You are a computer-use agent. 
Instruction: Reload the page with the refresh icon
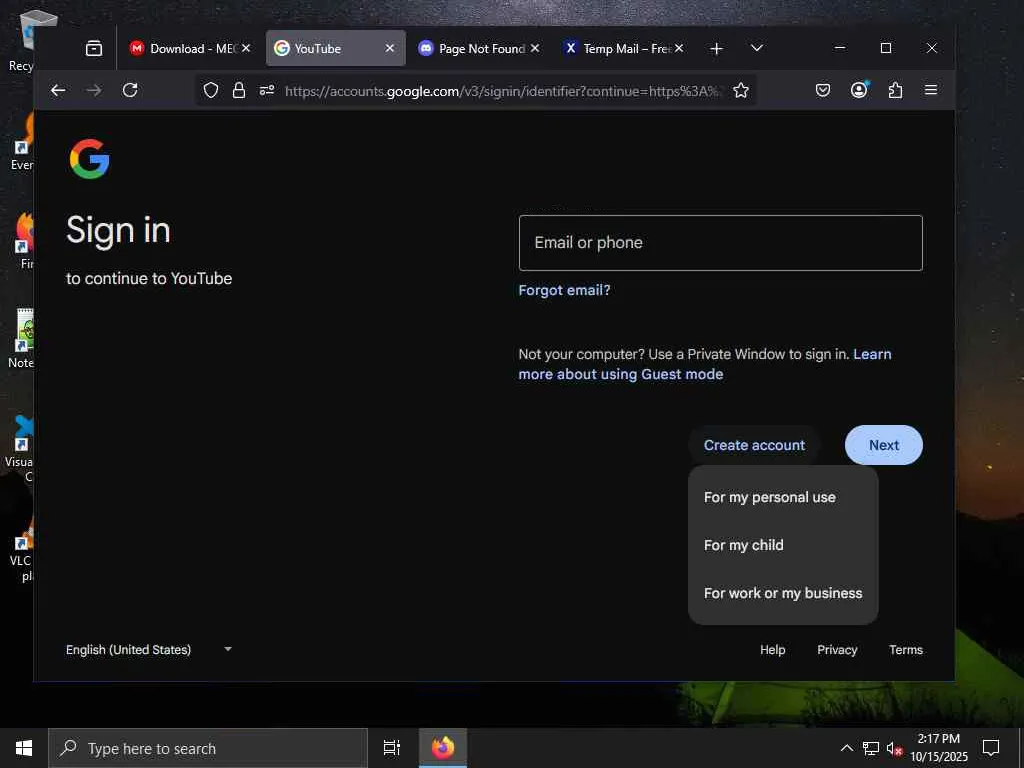130,90
